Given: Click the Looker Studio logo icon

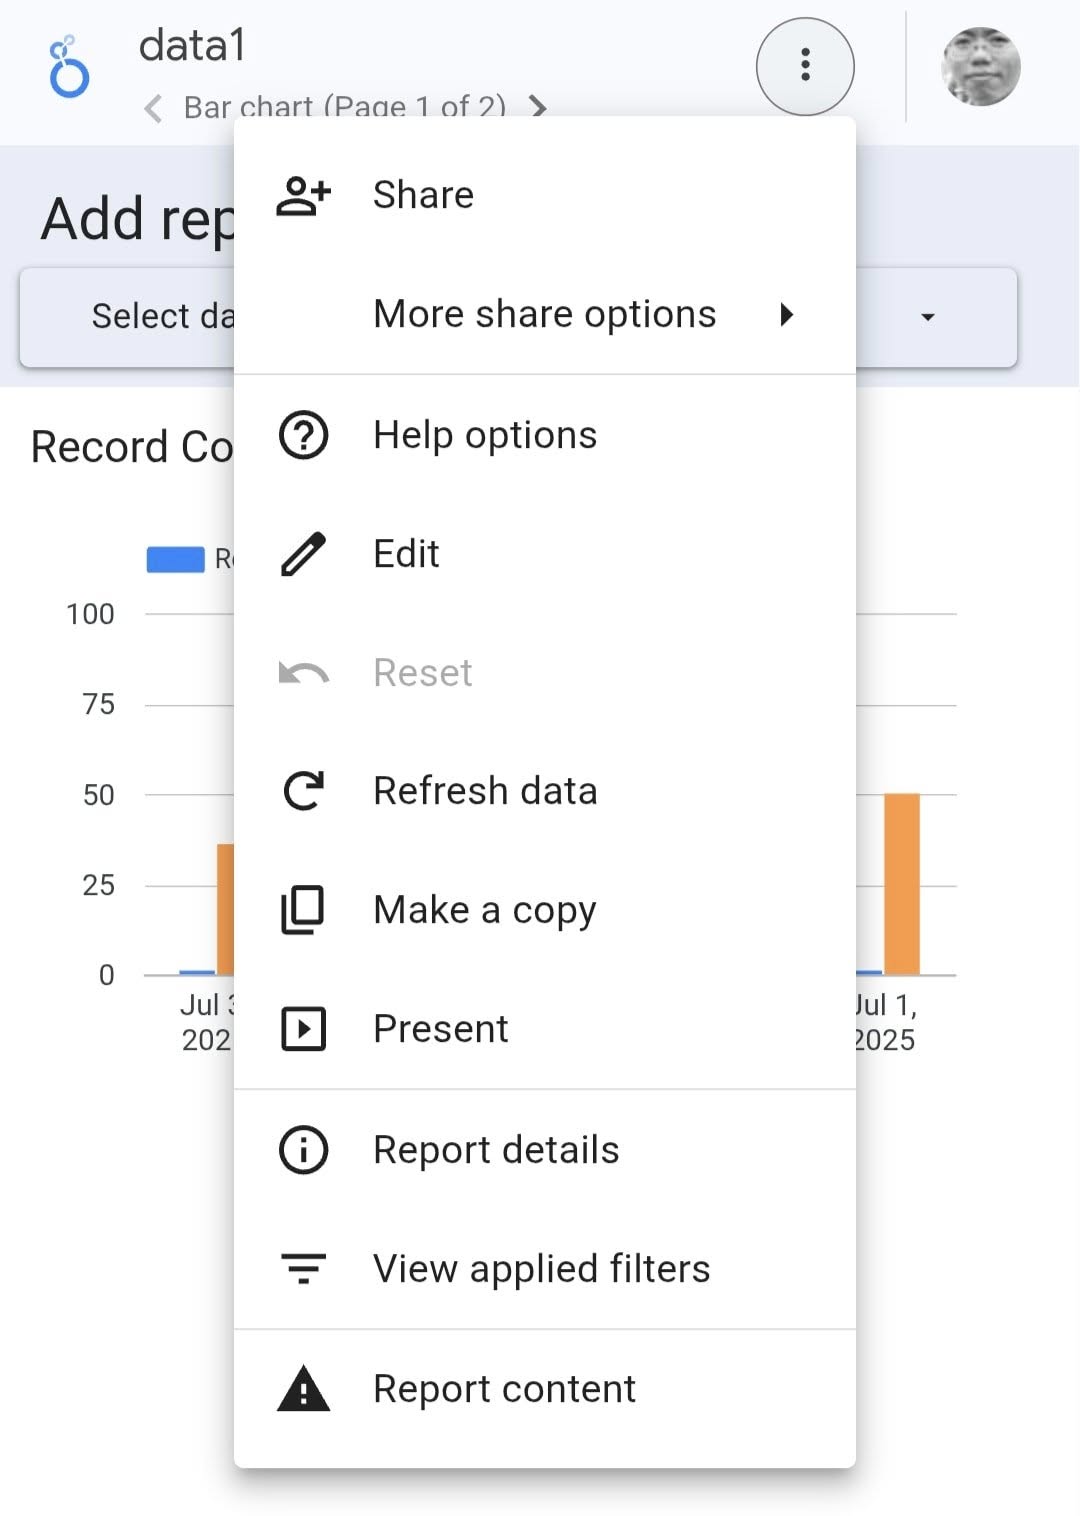Looking at the screenshot, I should 69,68.
